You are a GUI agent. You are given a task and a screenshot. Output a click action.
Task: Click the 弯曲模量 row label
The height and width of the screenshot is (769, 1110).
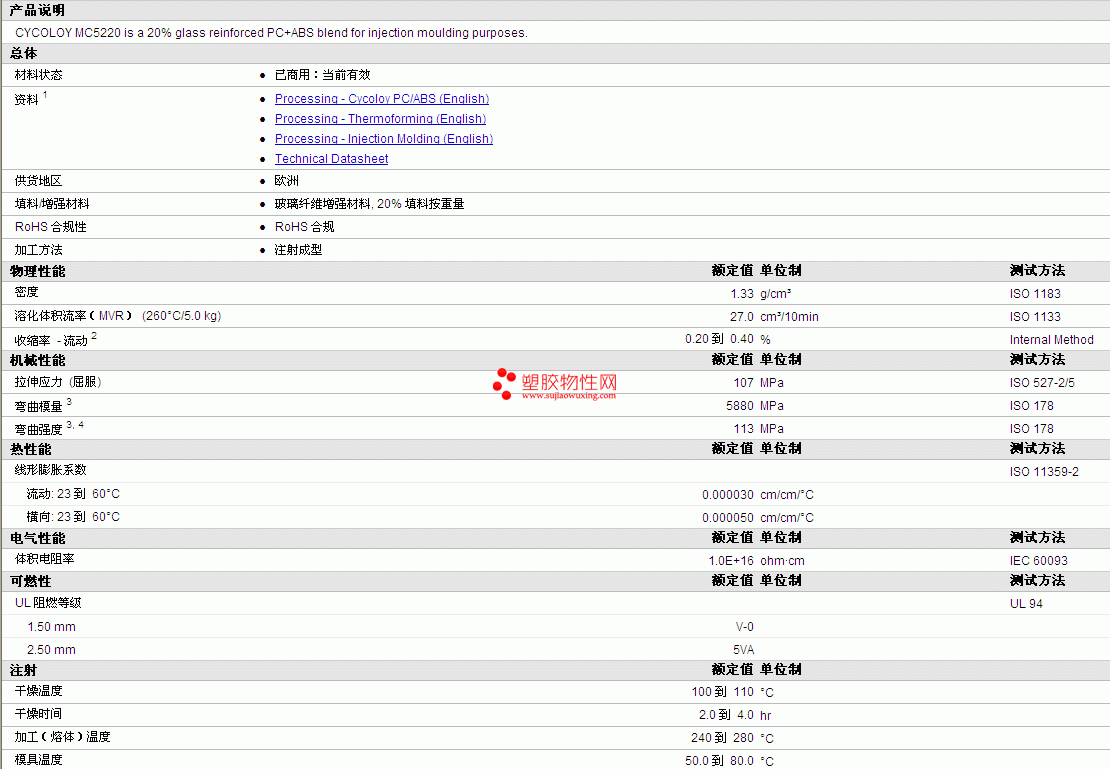point(38,406)
